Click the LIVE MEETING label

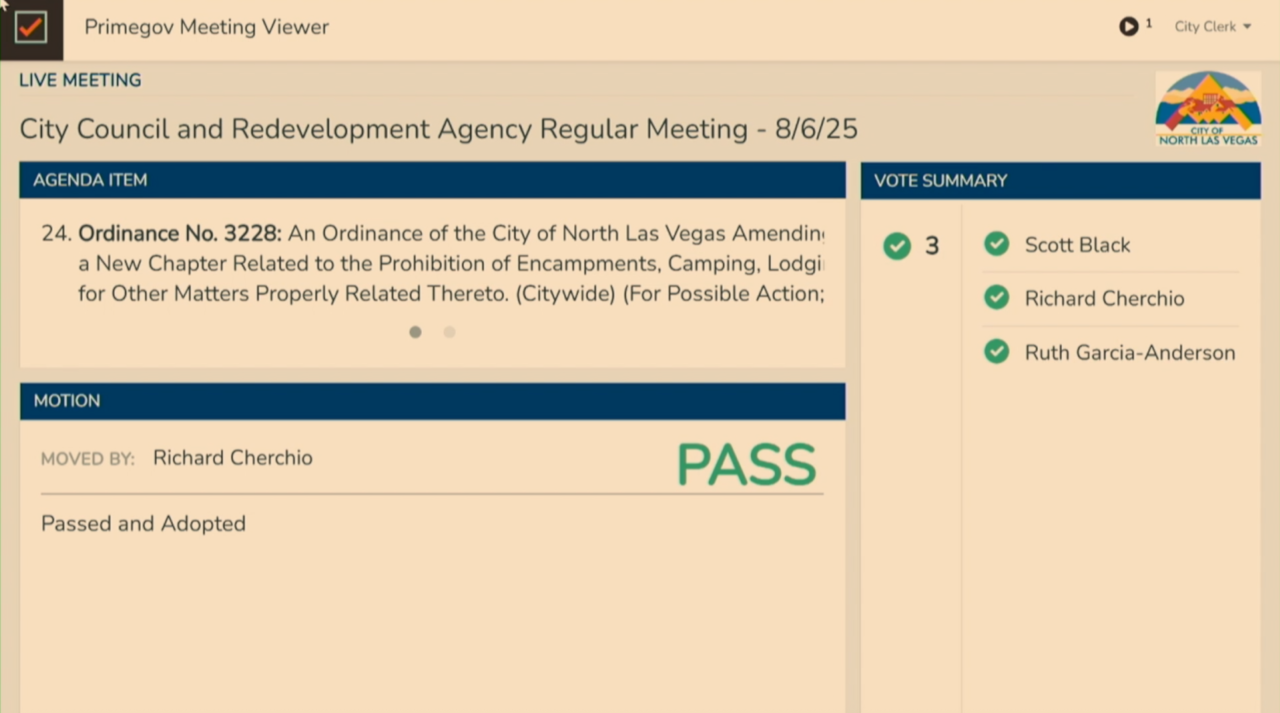(79, 79)
